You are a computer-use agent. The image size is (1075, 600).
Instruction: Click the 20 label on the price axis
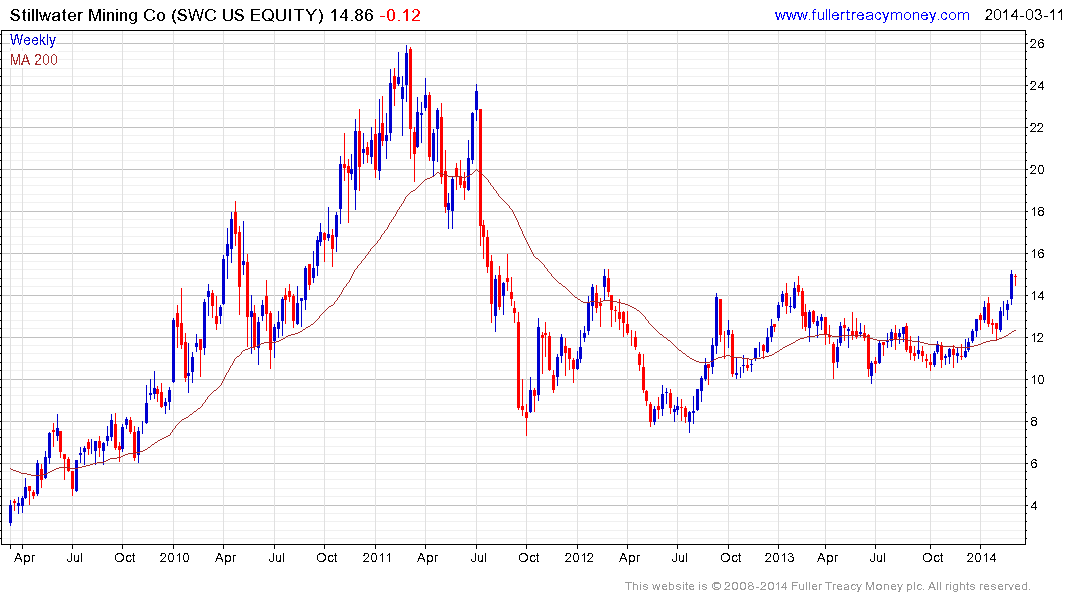tap(1037, 170)
